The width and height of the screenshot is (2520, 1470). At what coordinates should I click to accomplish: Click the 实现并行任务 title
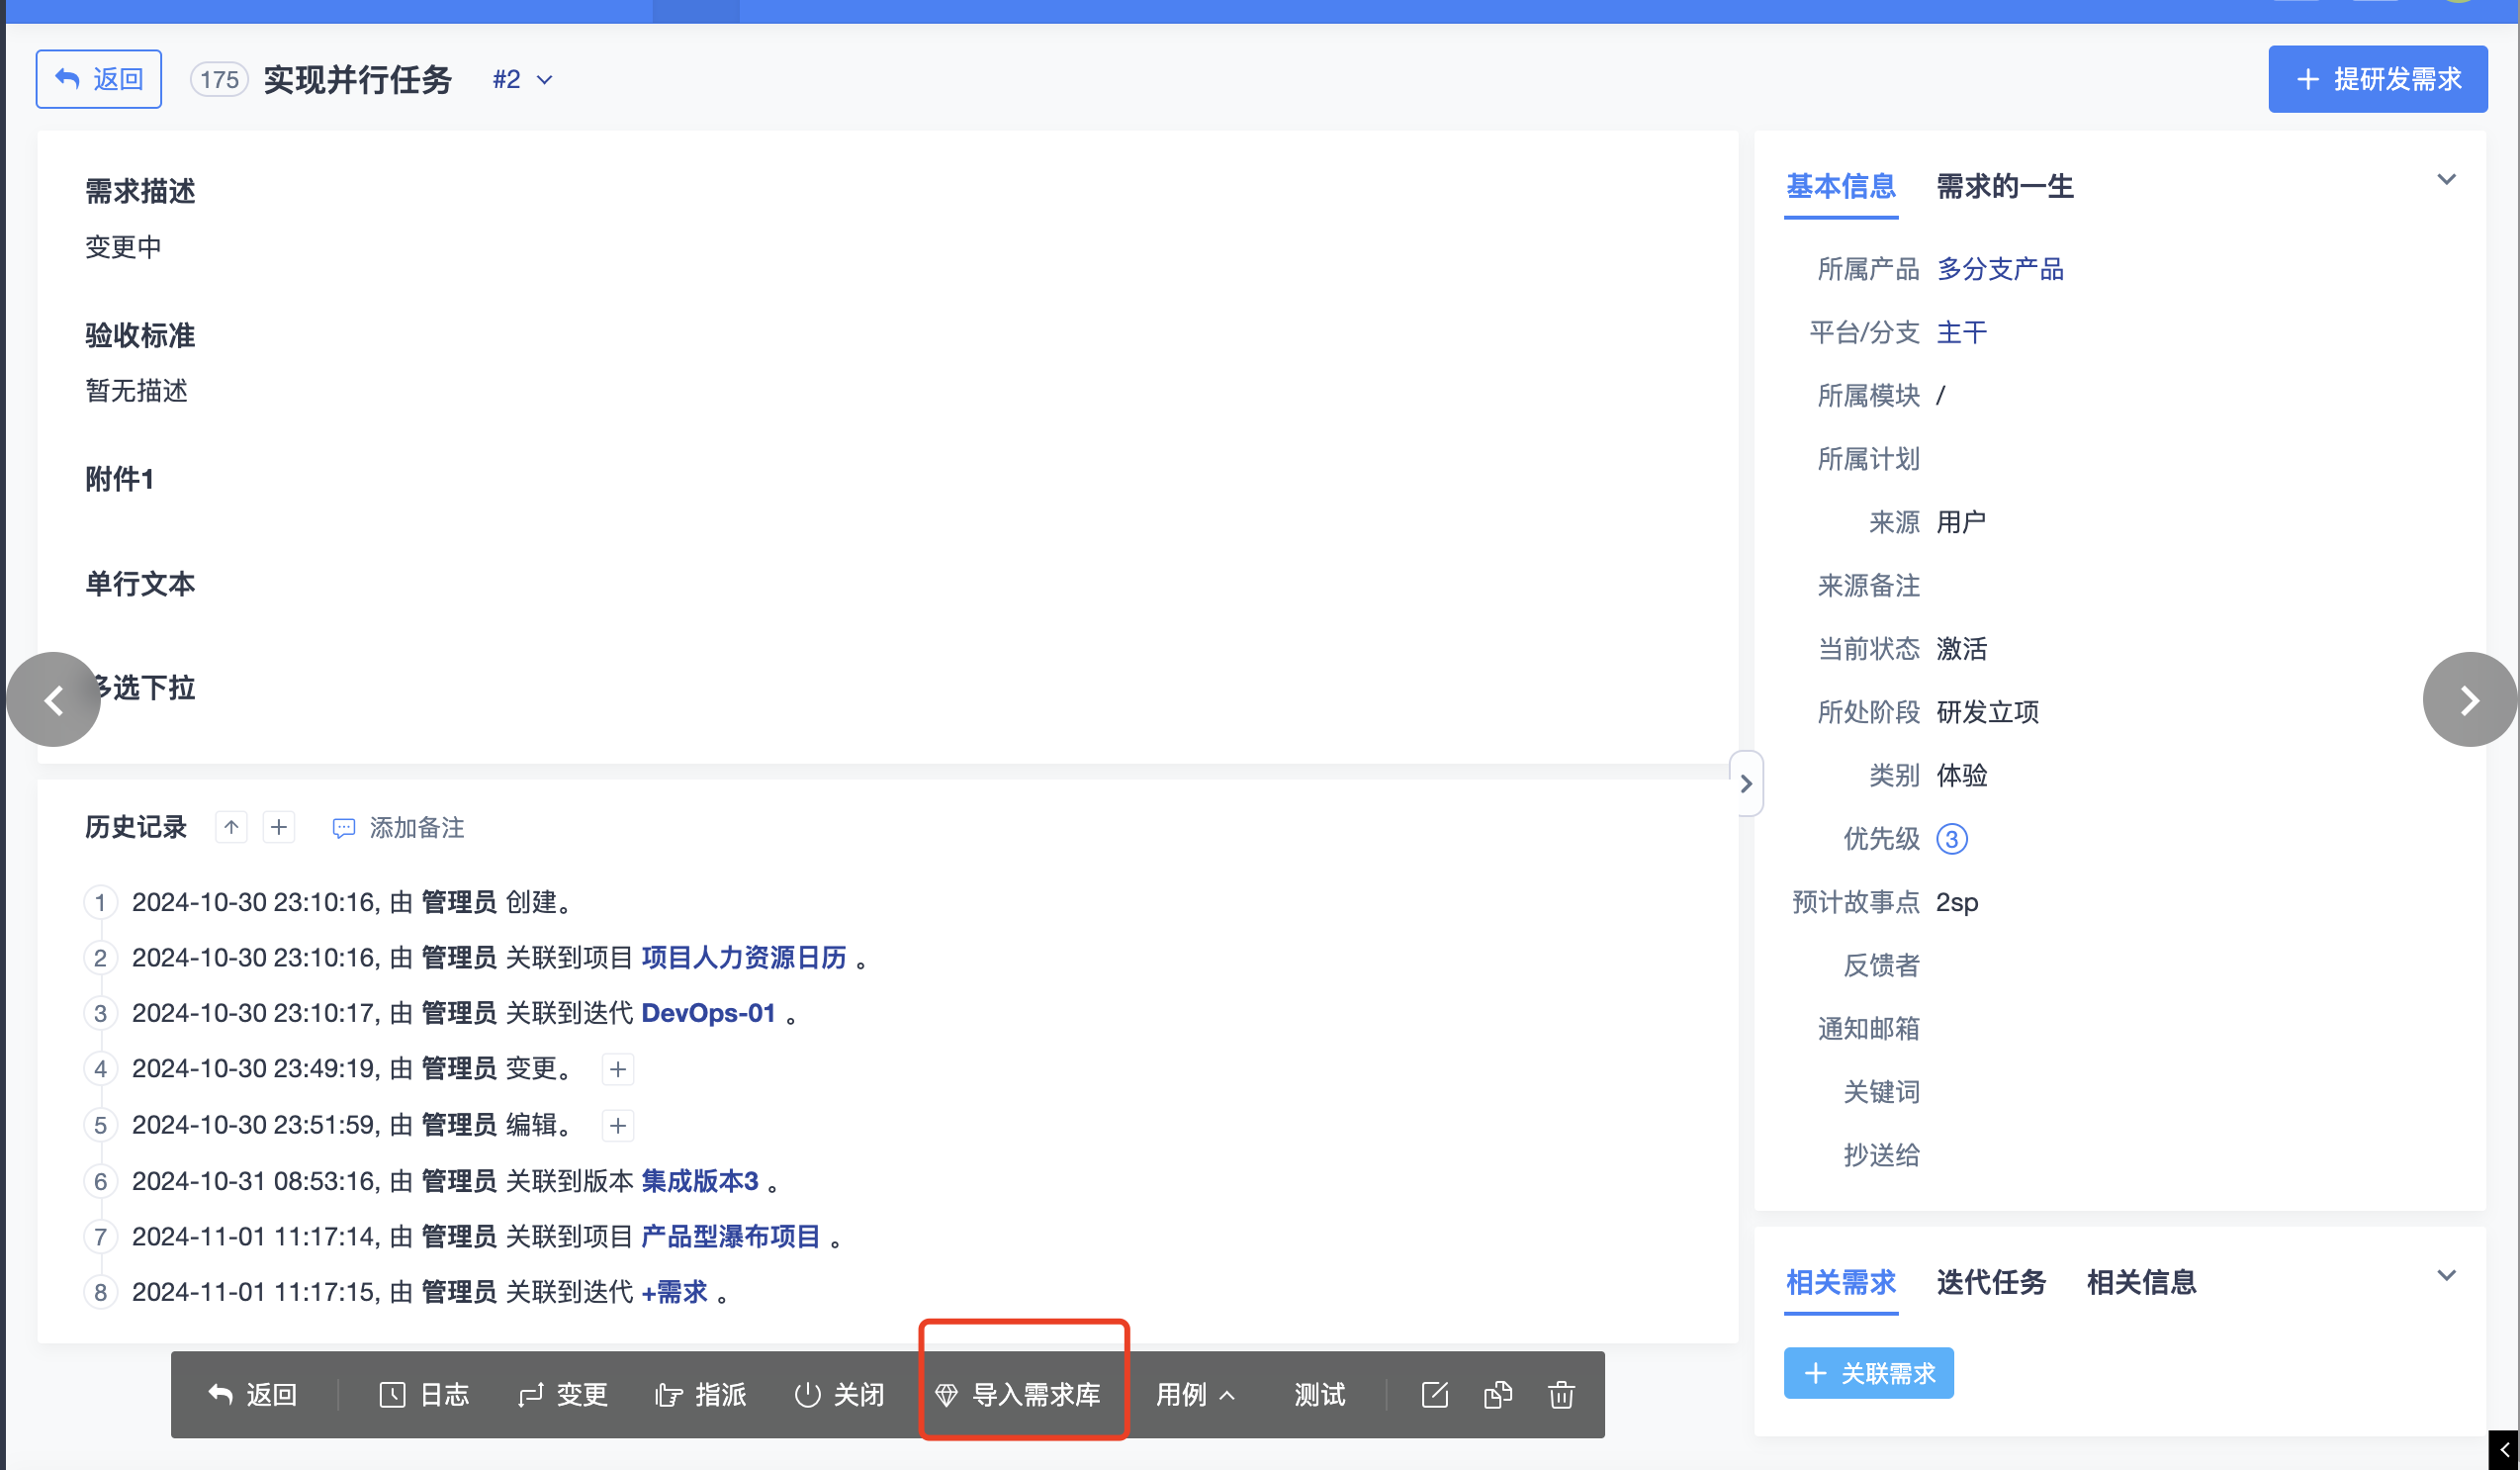point(357,79)
